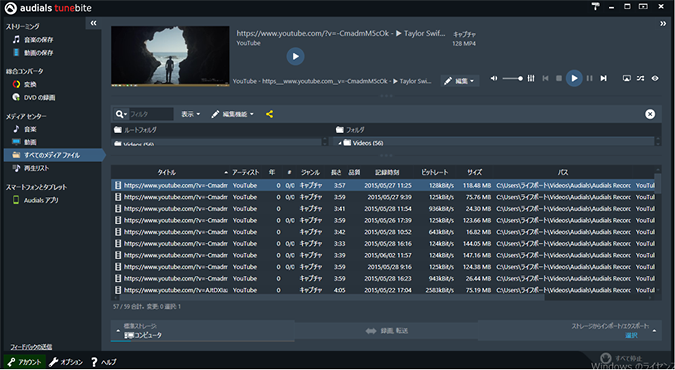675x370 pixels.
Task: Sort by the アーティスト column header
Action: [x=245, y=172]
